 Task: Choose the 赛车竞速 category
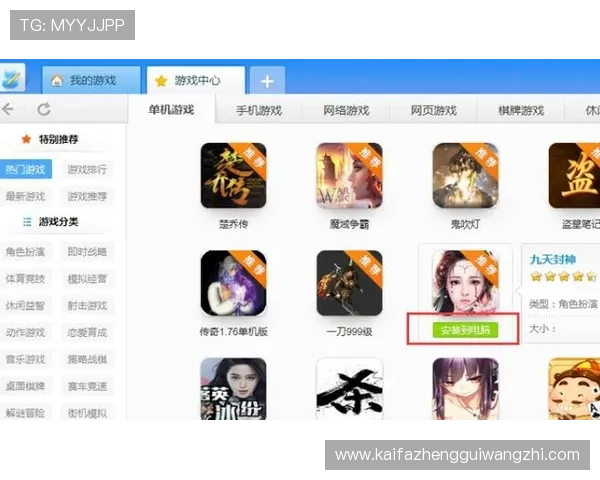(x=87, y=386)
